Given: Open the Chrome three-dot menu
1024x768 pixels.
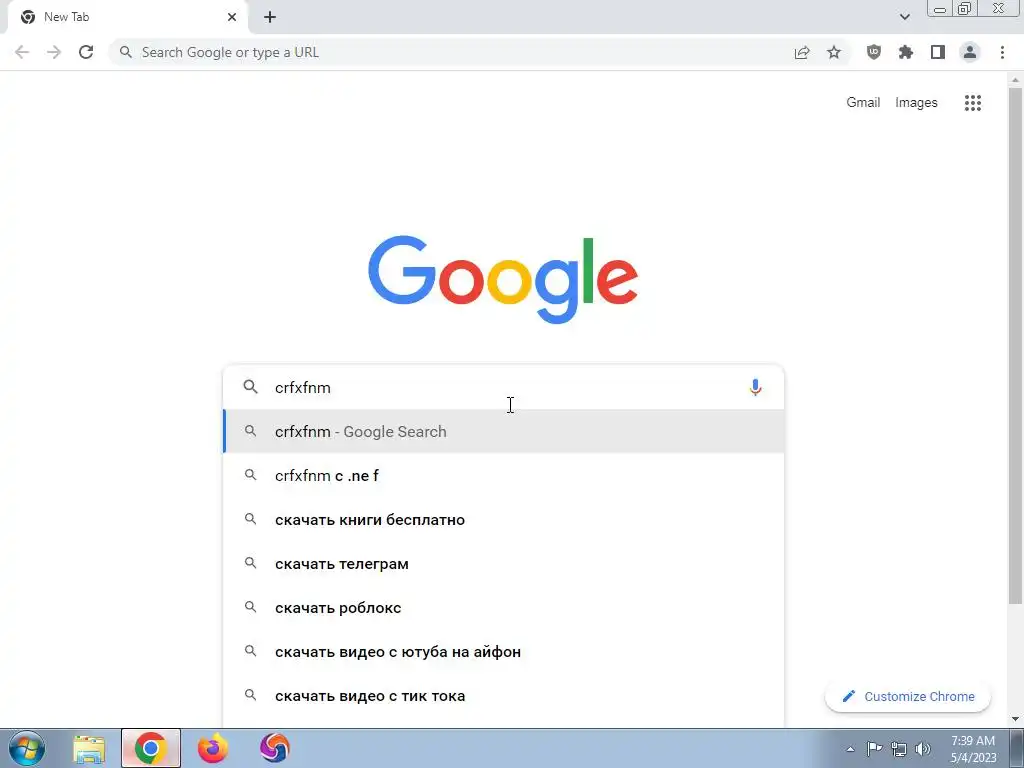Looking at the screenshot, I should (x=1002, y=52).
